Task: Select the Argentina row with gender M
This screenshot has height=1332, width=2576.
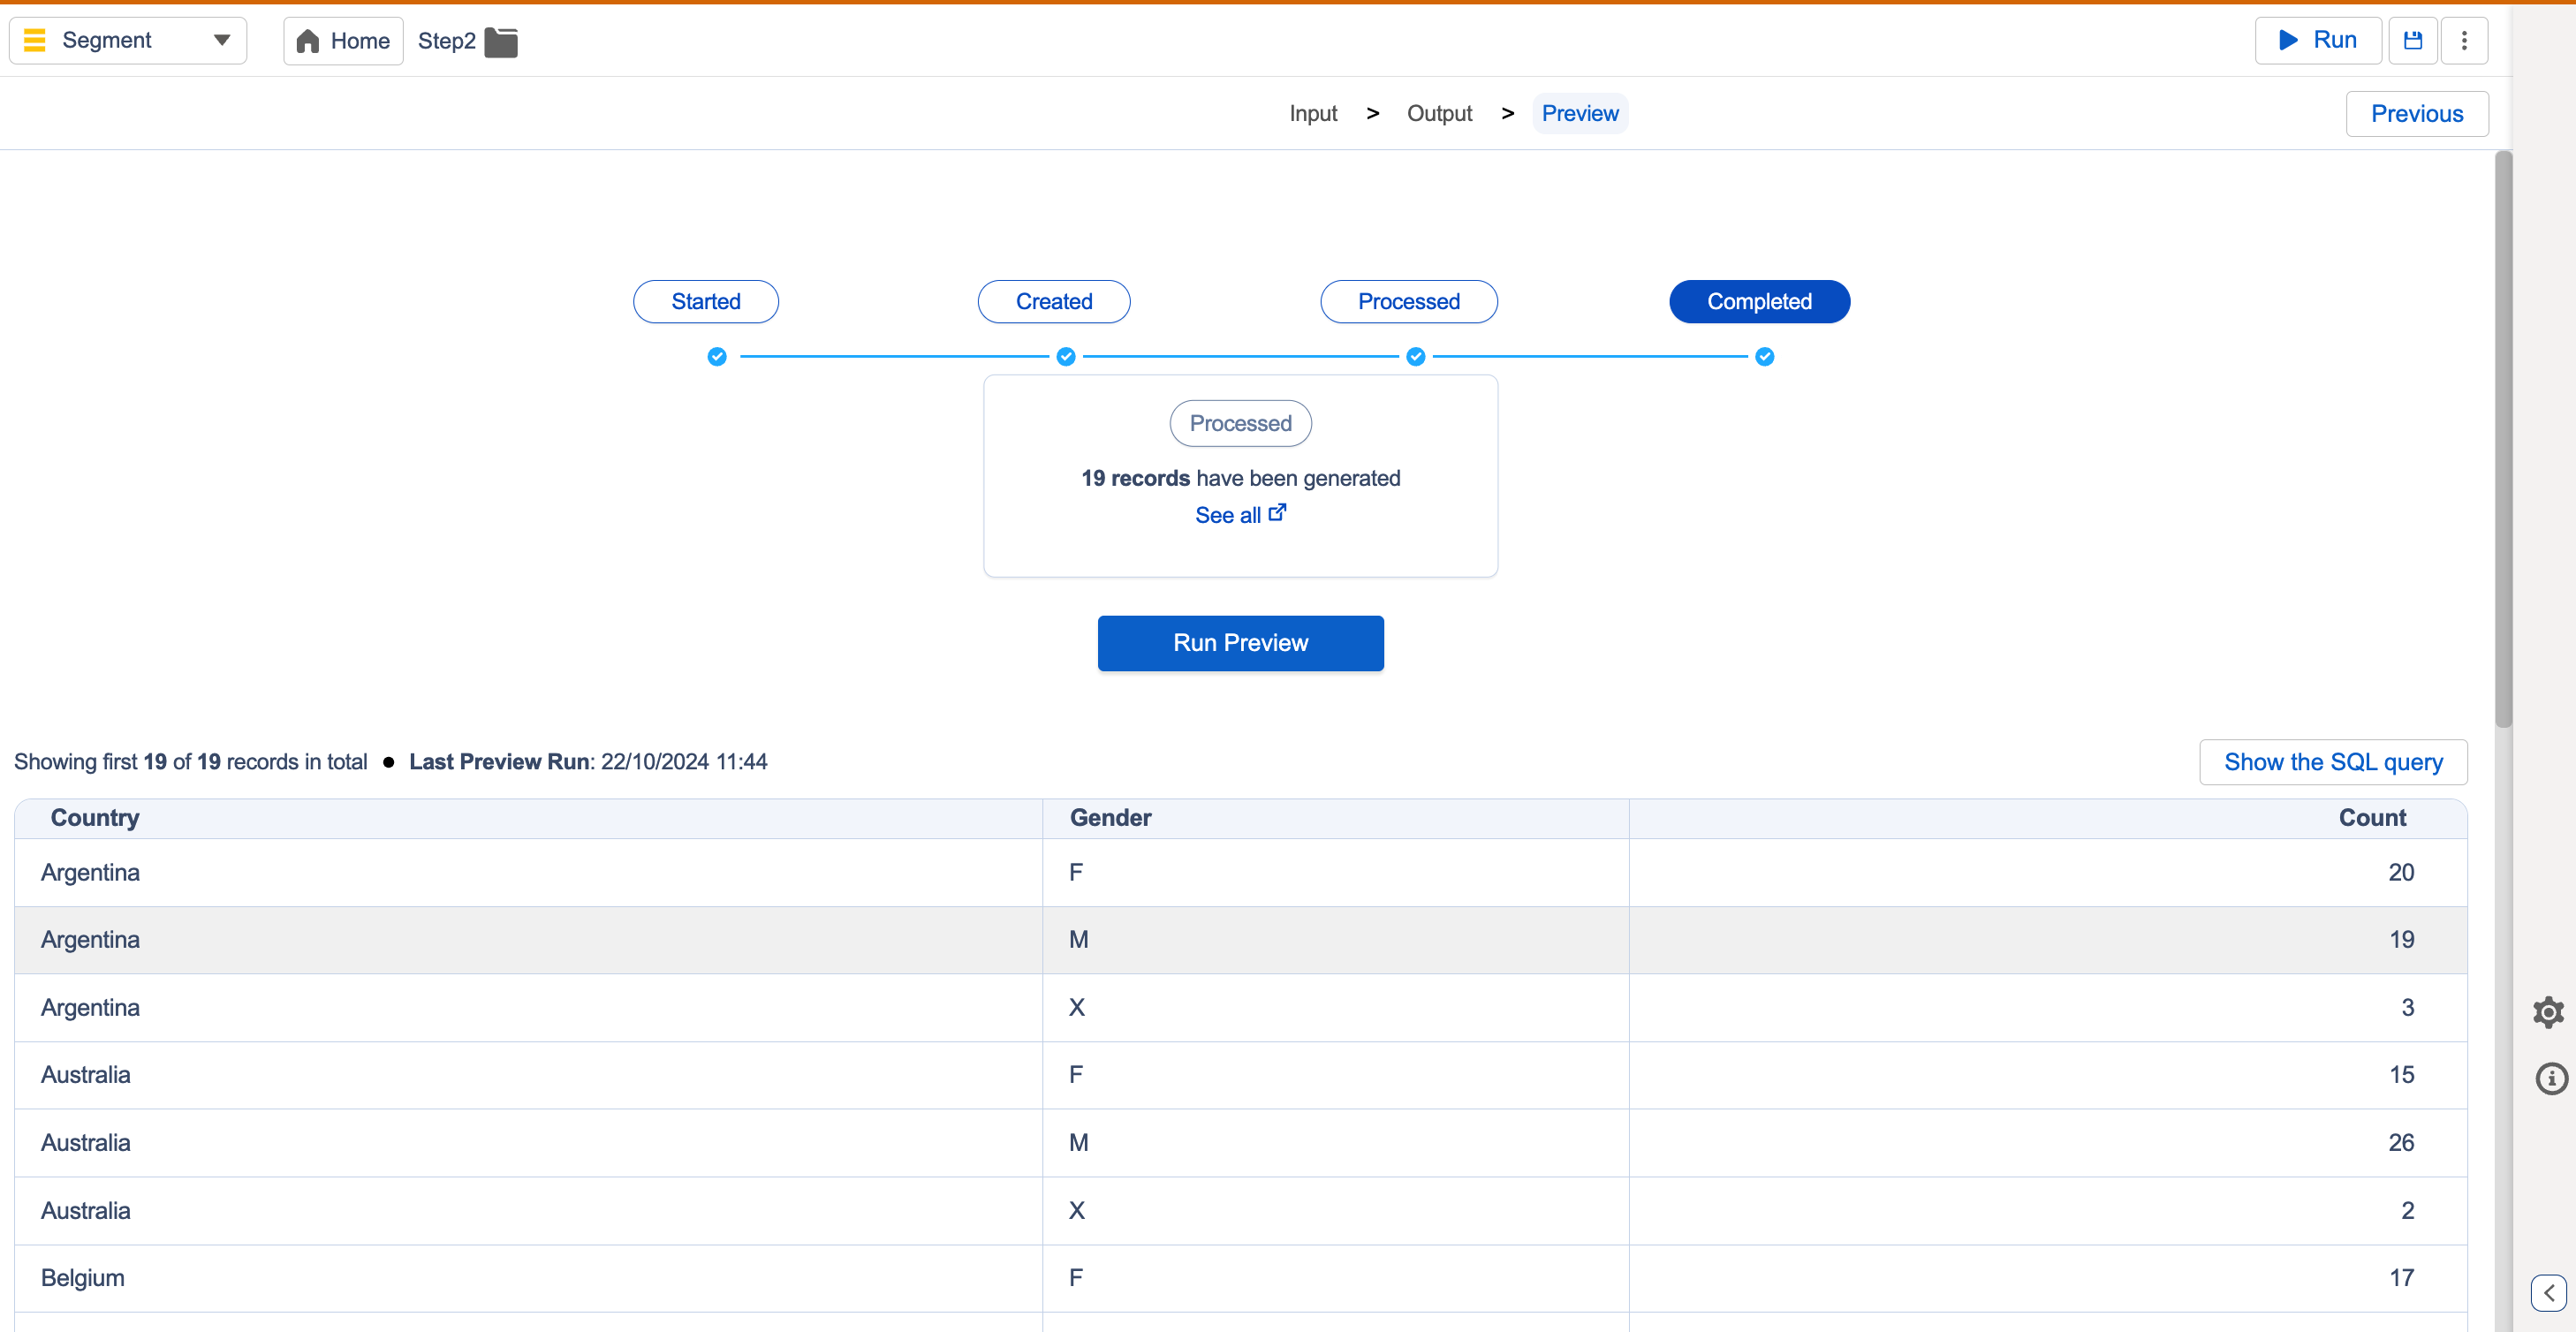Action: [x=1240, y=940]
